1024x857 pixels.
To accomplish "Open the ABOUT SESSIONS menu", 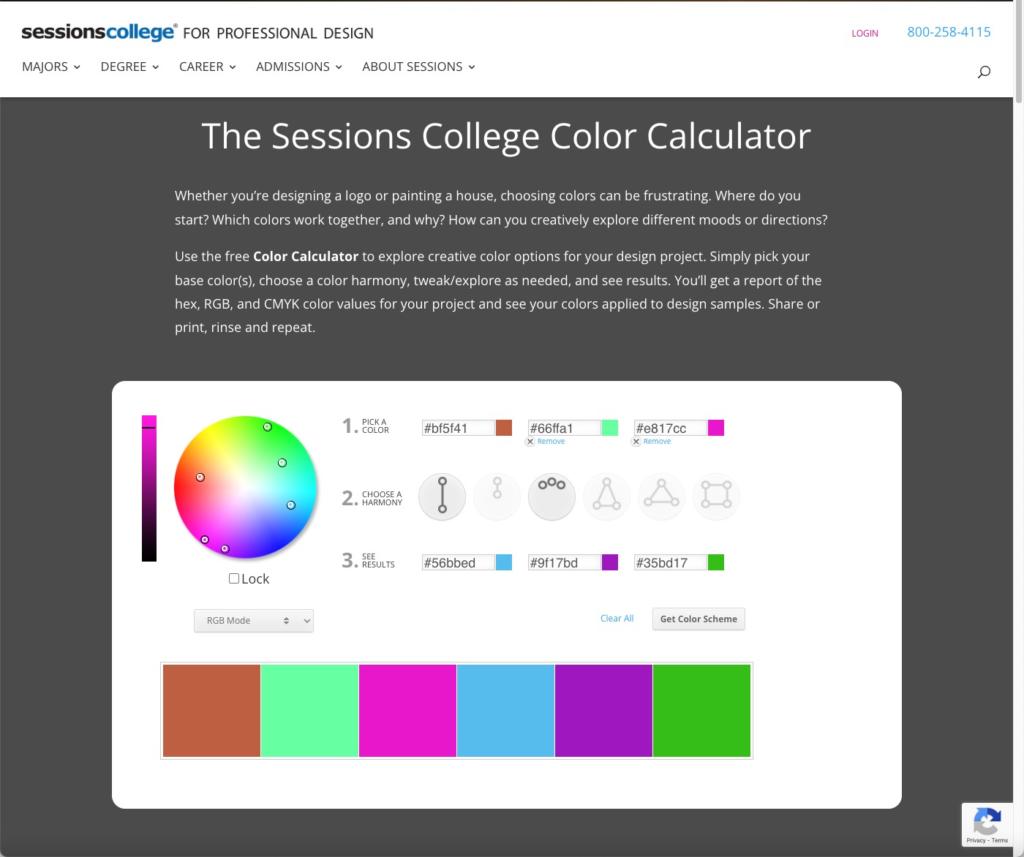I will pos(412,67).
